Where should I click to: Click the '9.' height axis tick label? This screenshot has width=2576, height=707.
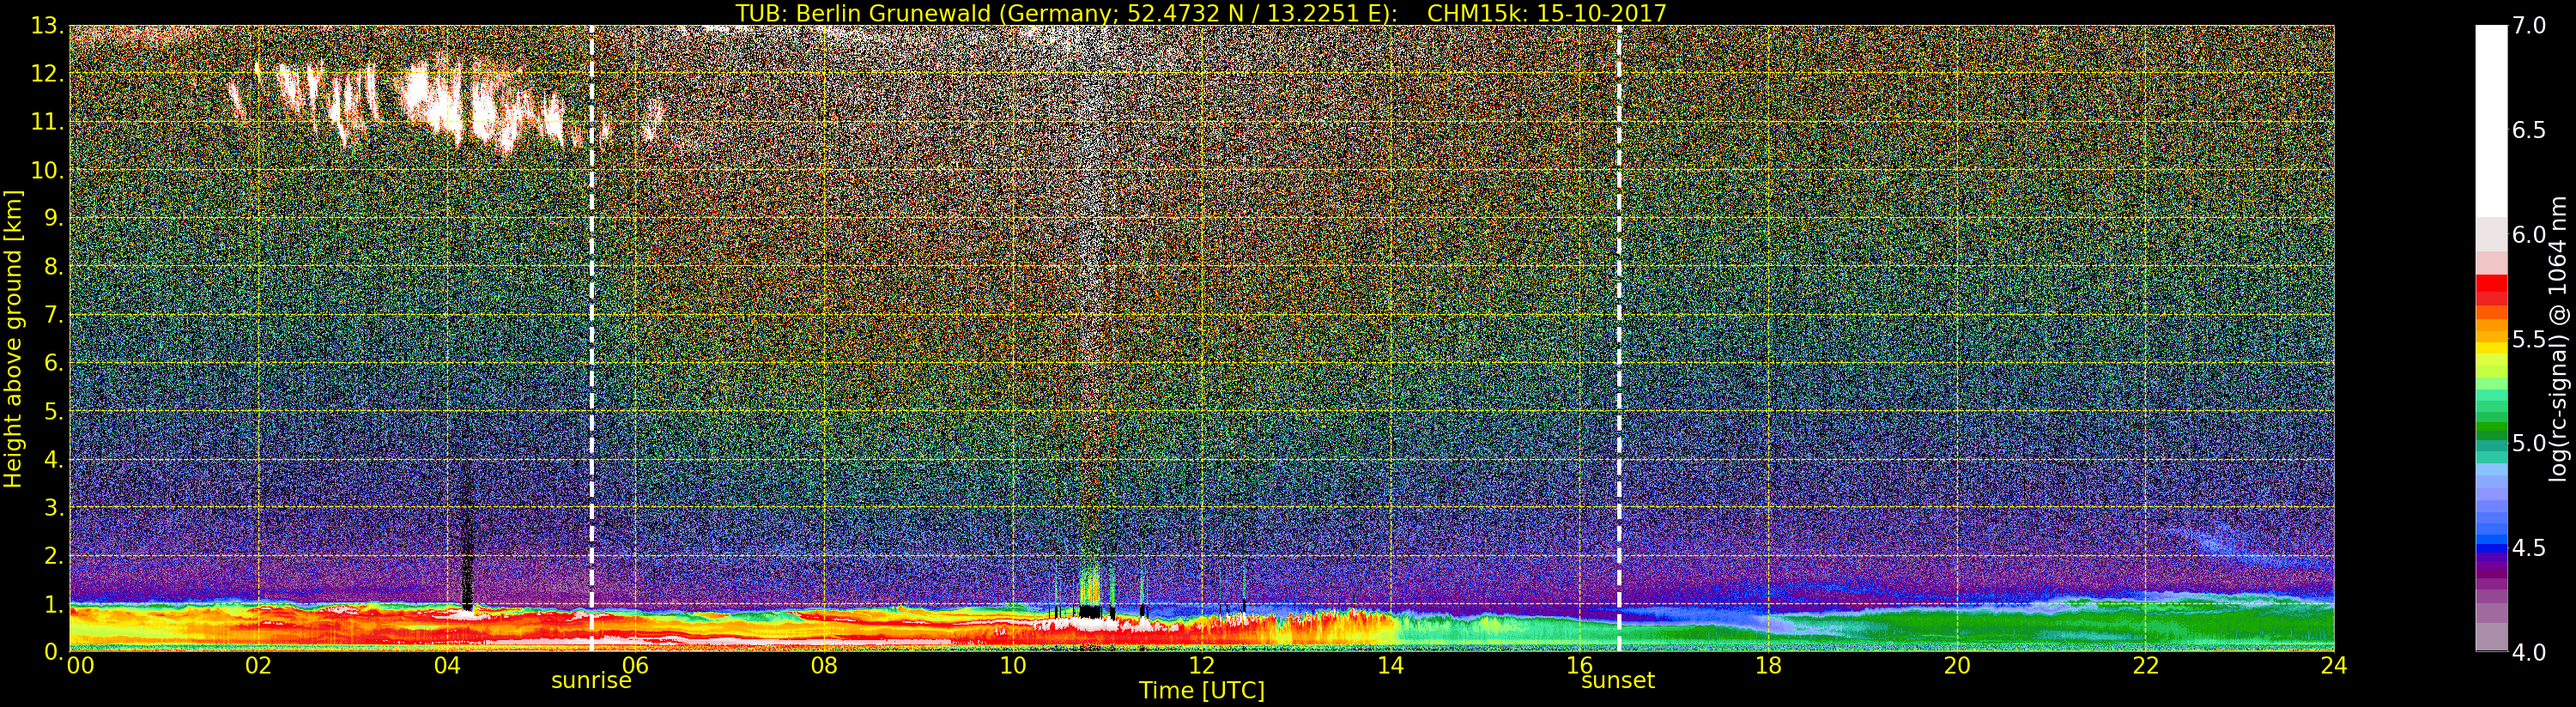54,218
